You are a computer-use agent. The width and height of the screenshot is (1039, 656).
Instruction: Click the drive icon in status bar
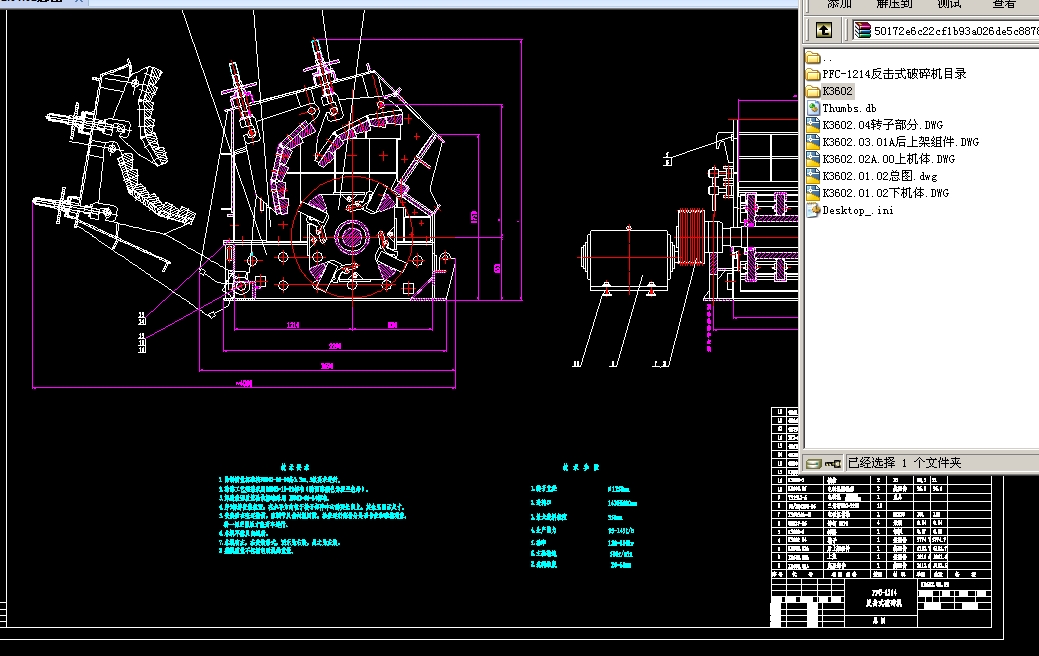point(814,463)
